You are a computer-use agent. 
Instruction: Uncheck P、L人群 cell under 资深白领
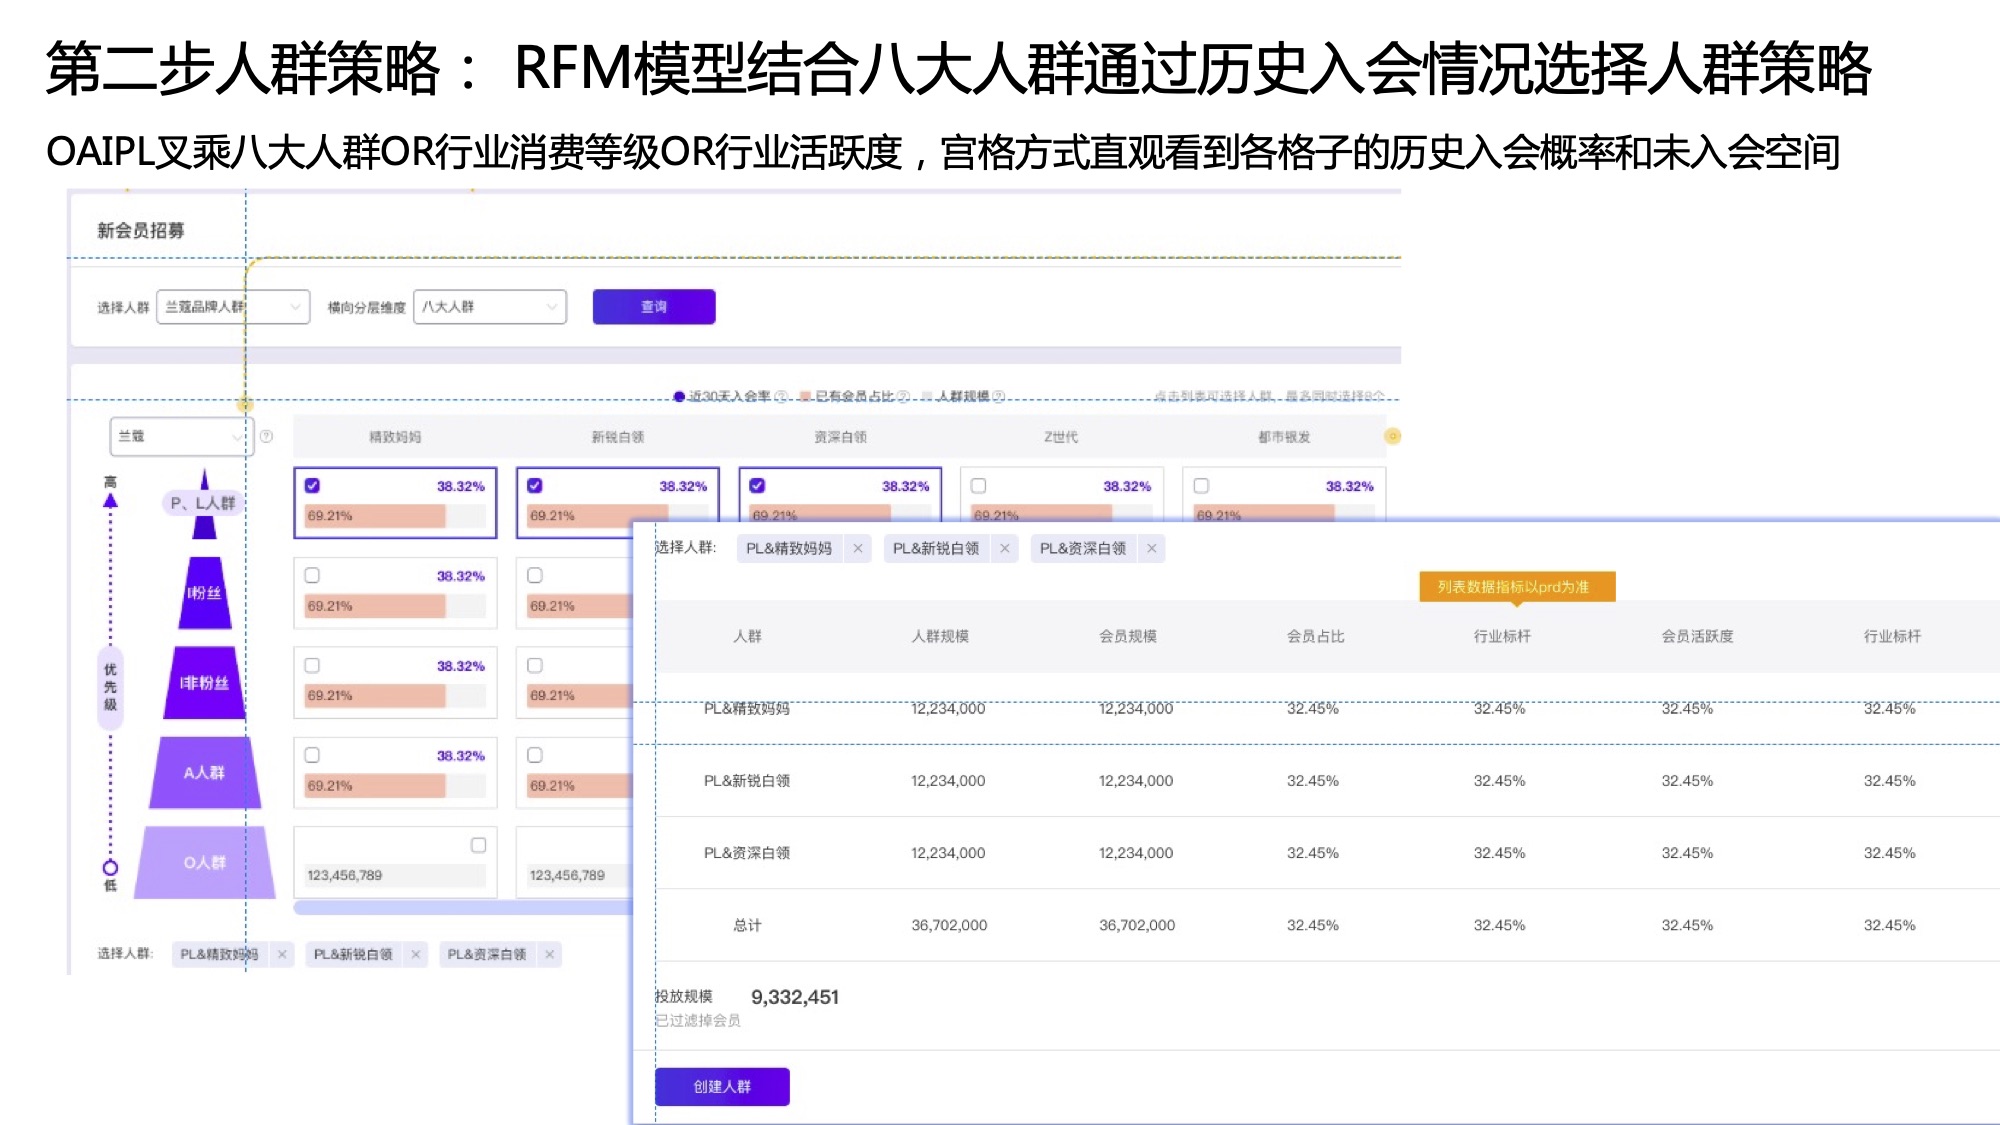(x=757, y=486)
